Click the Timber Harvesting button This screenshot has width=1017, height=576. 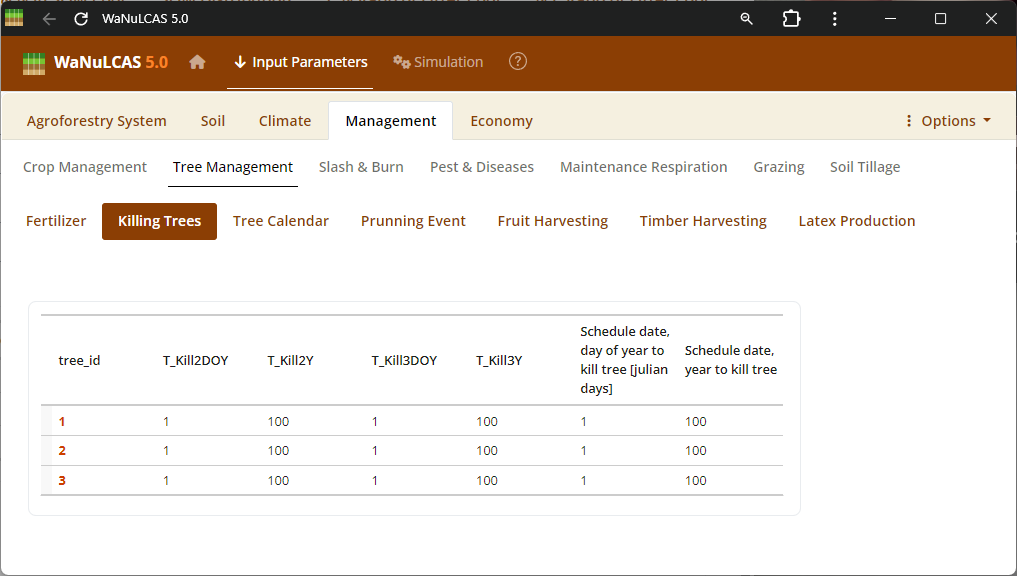[703, 221]
